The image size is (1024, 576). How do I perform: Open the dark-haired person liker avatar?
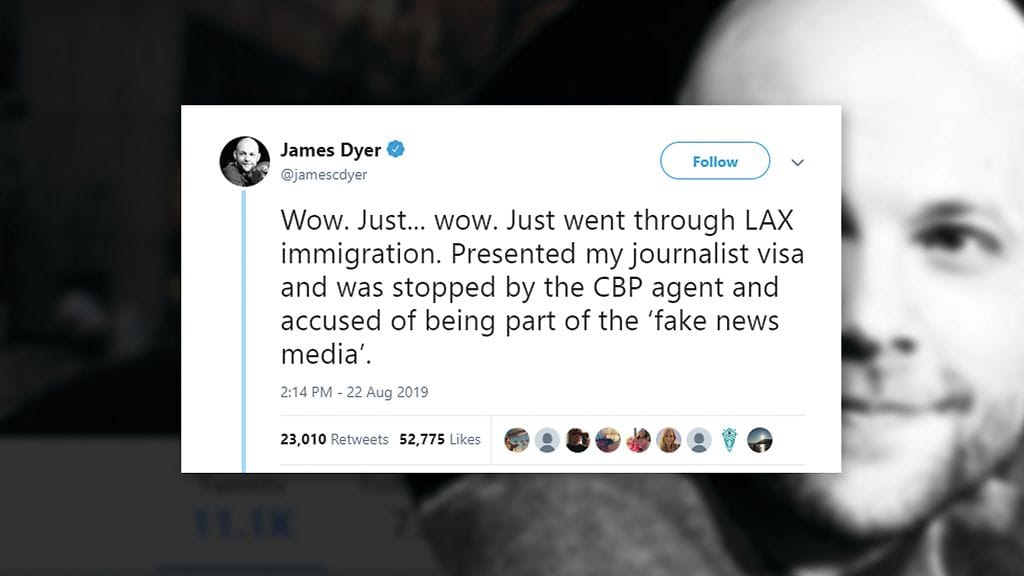pyautogui.click(x=577, y=440)
